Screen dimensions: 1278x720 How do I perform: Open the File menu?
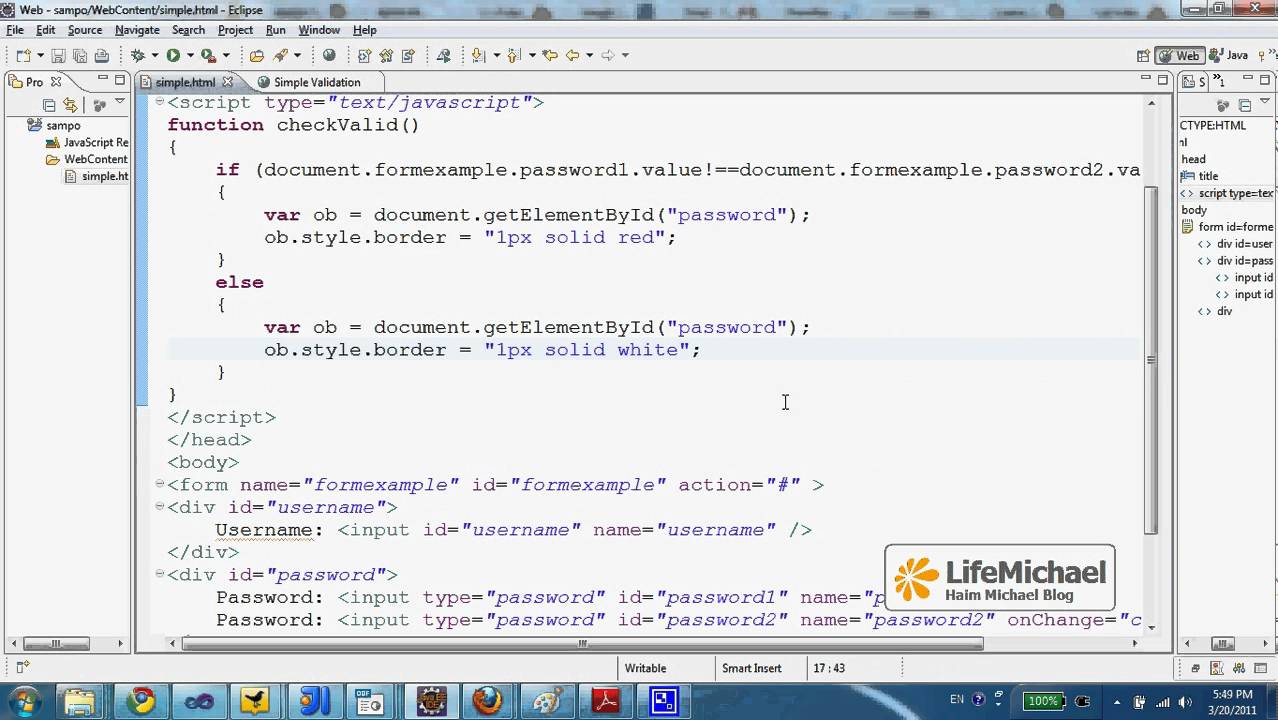pyautogui.click(x=15, y=30)
